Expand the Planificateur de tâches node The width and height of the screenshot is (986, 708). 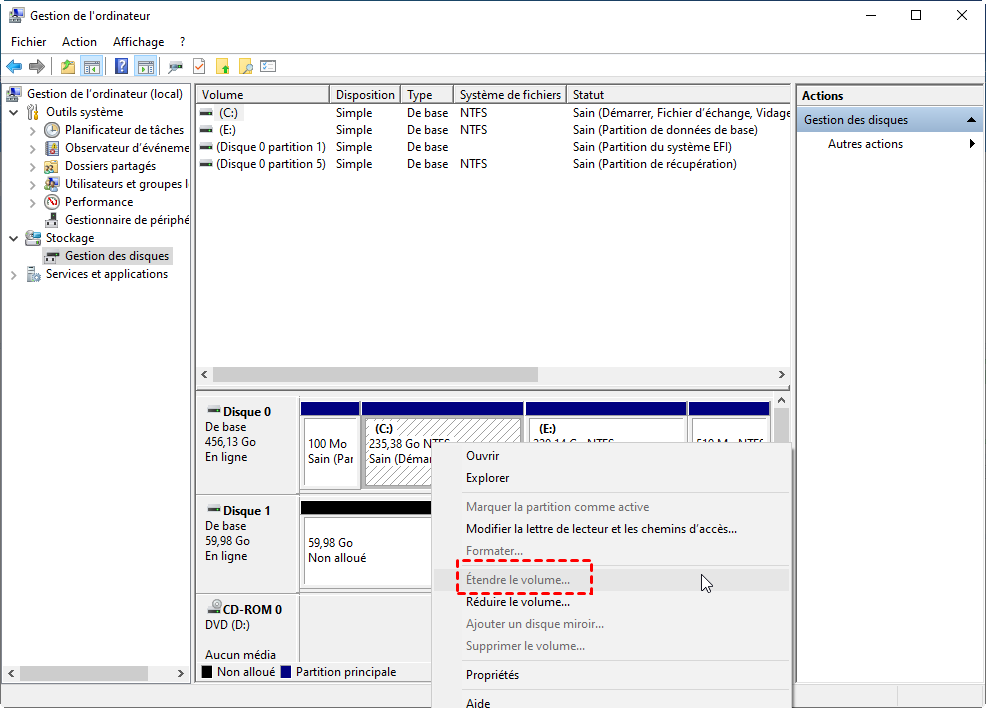tap(33, 130)
